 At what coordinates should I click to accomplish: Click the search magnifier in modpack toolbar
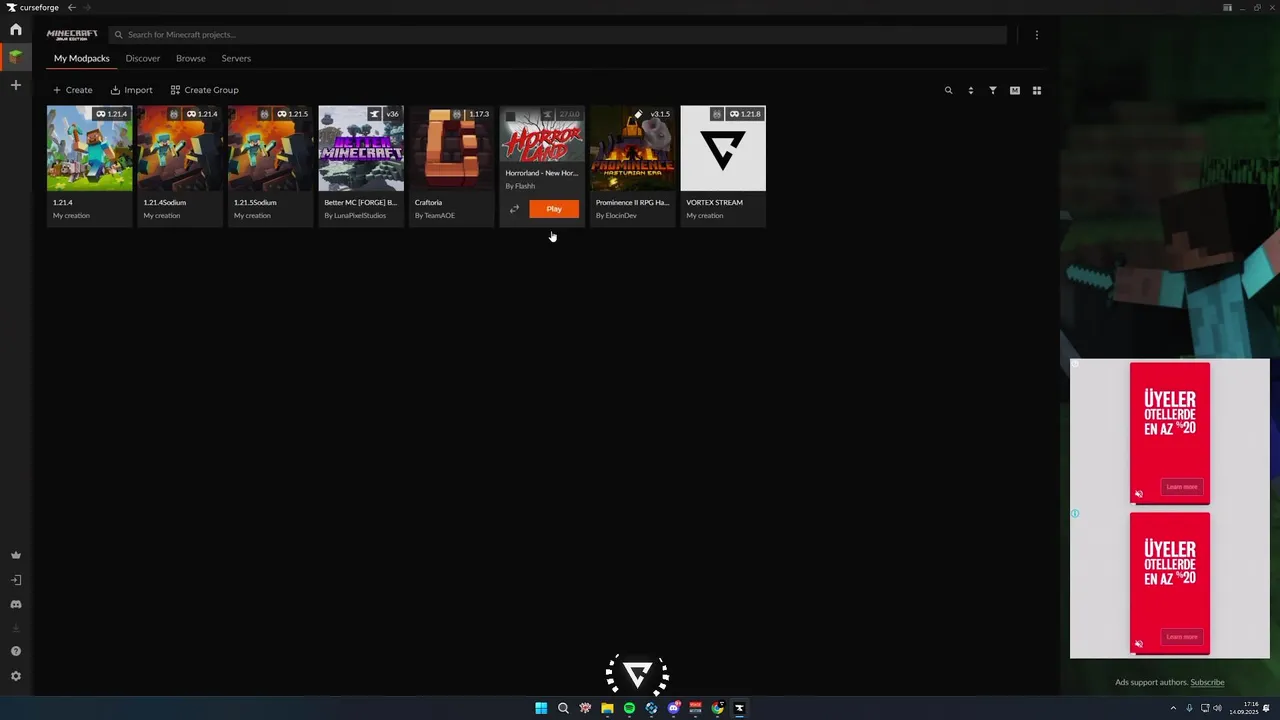click(948, 90)
